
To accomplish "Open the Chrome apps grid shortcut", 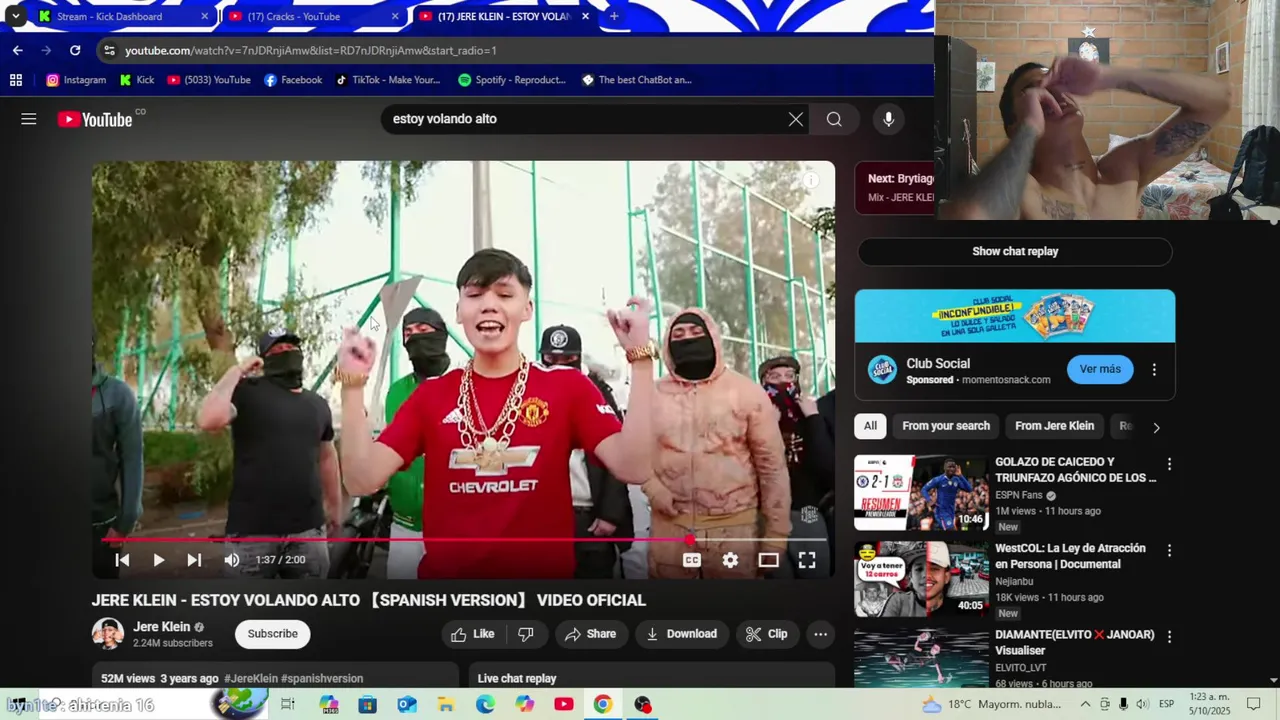I will click(x=15, y=80).
